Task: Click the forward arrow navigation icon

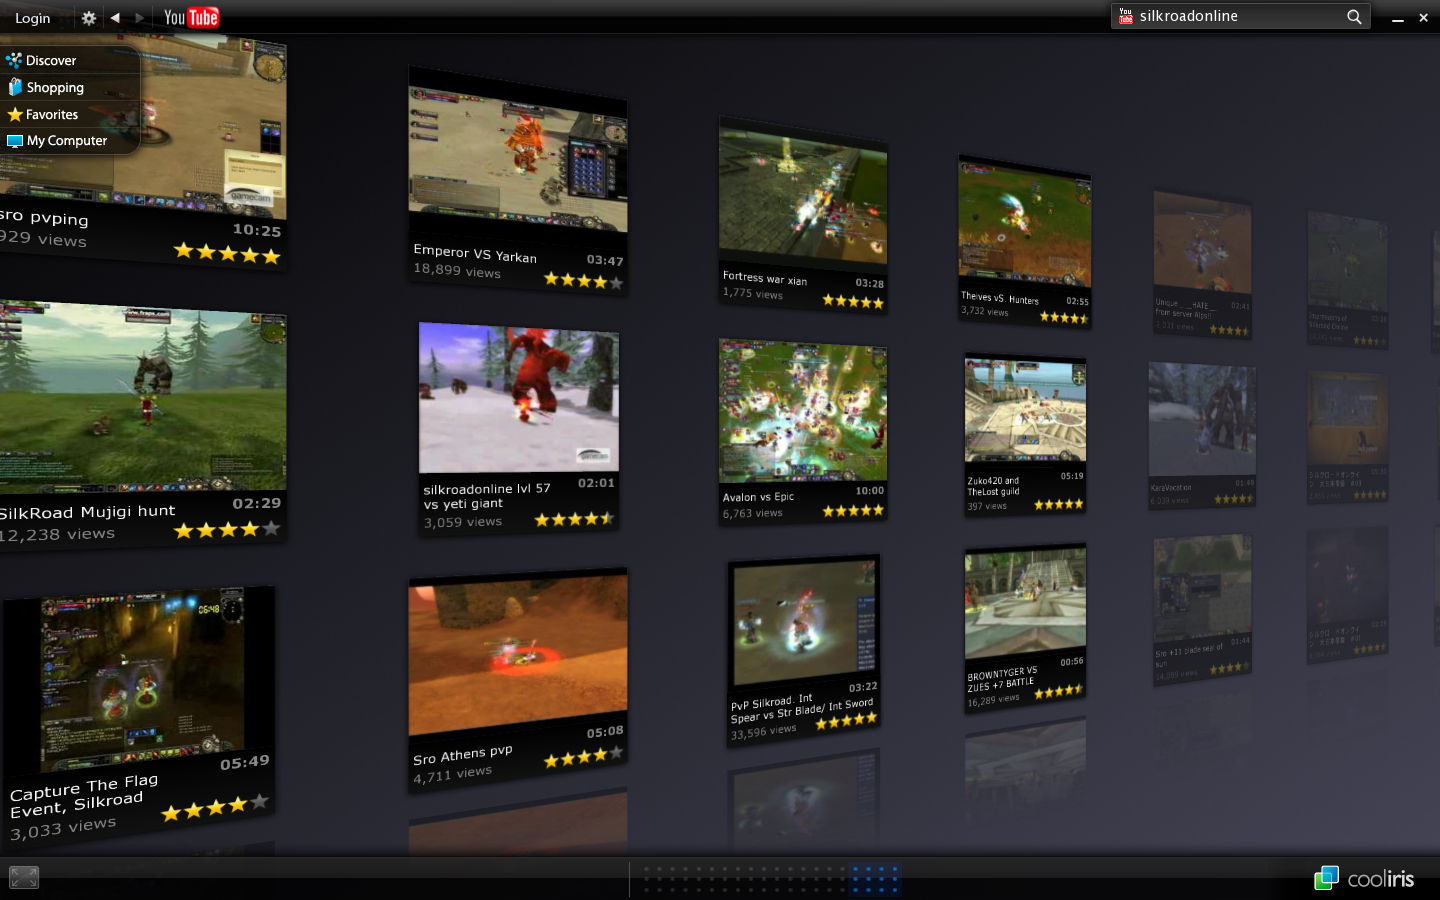Action: tap(140, 18)
